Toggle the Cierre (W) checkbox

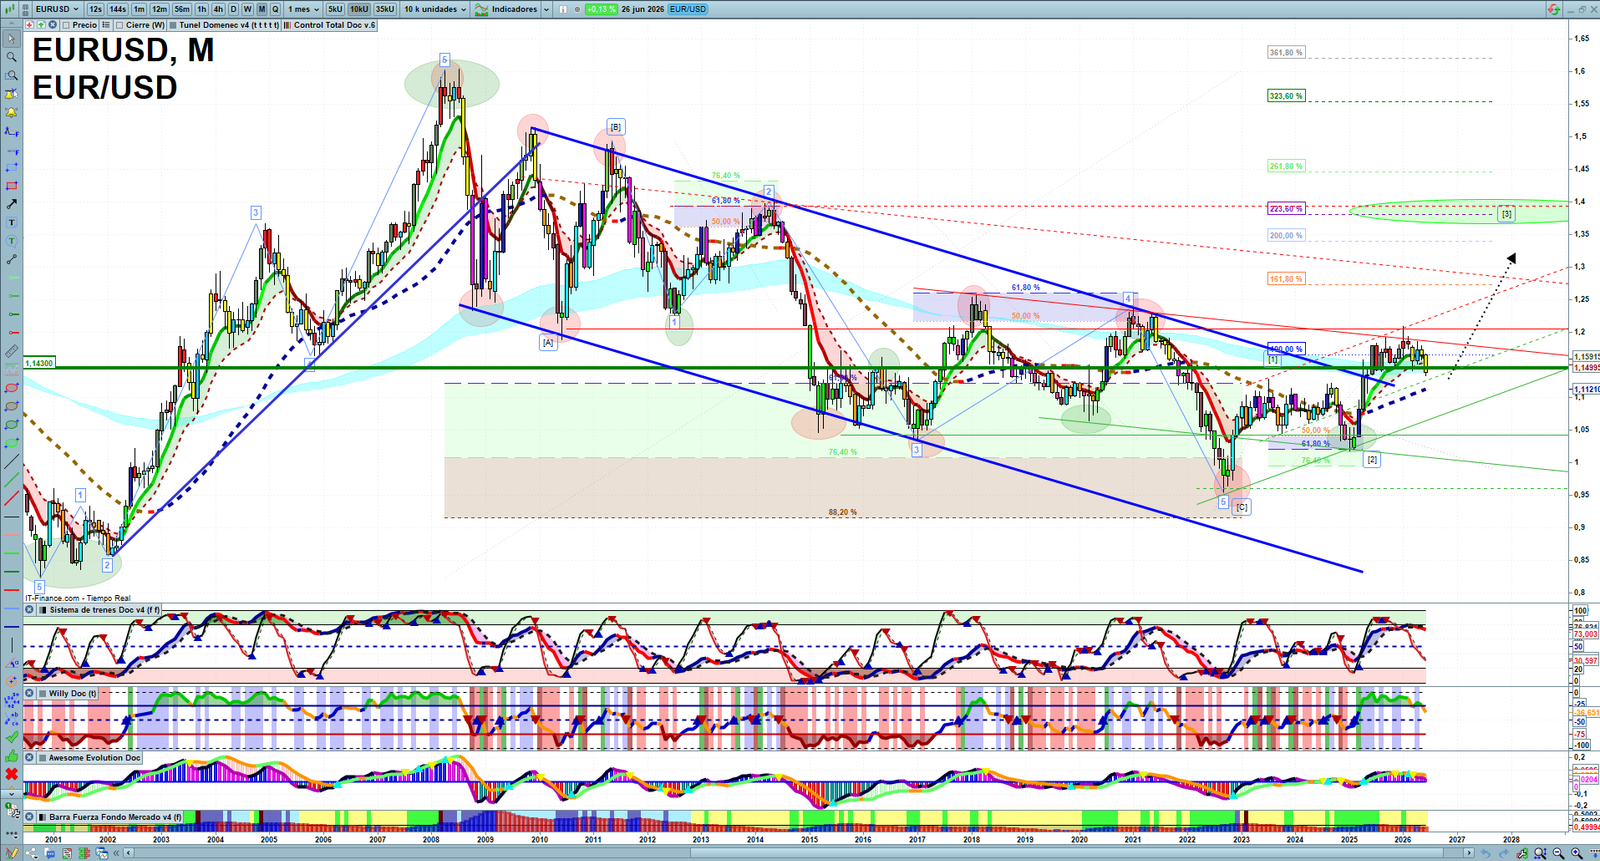(x=119, y=25)
